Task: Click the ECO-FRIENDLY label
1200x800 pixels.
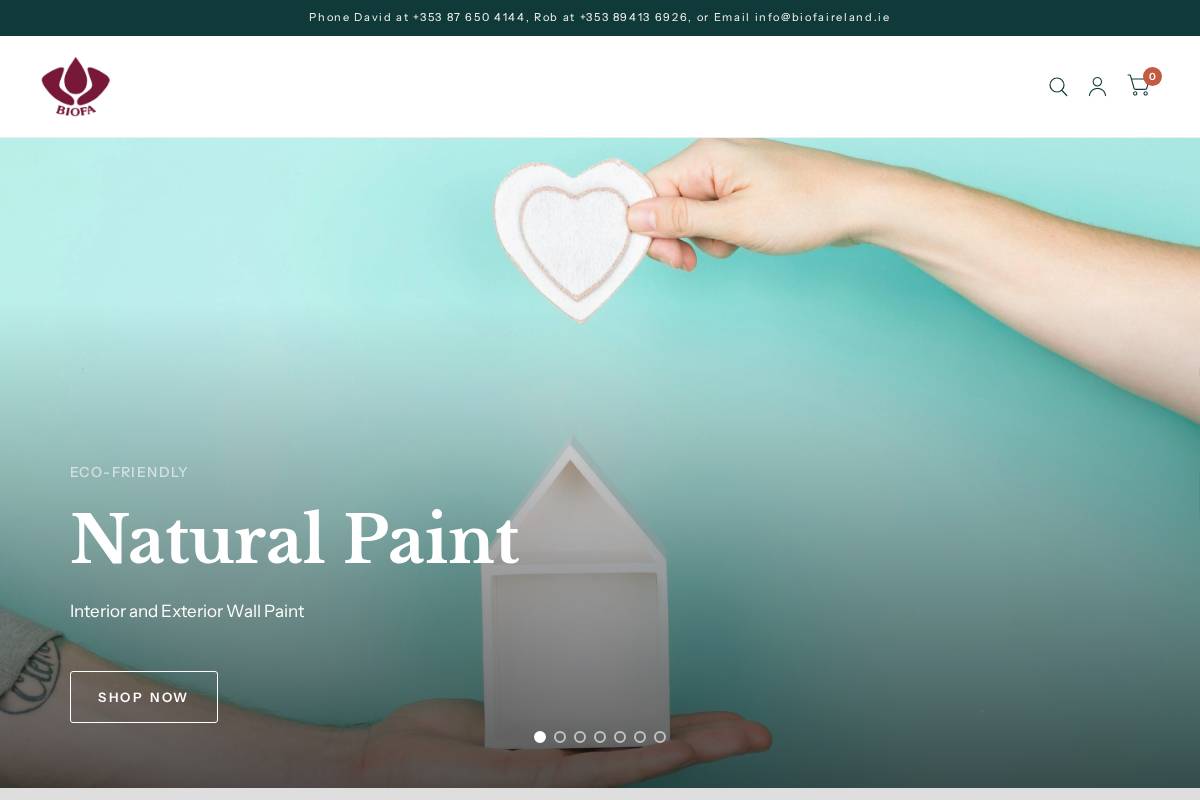Action: (x=129, y=472)
